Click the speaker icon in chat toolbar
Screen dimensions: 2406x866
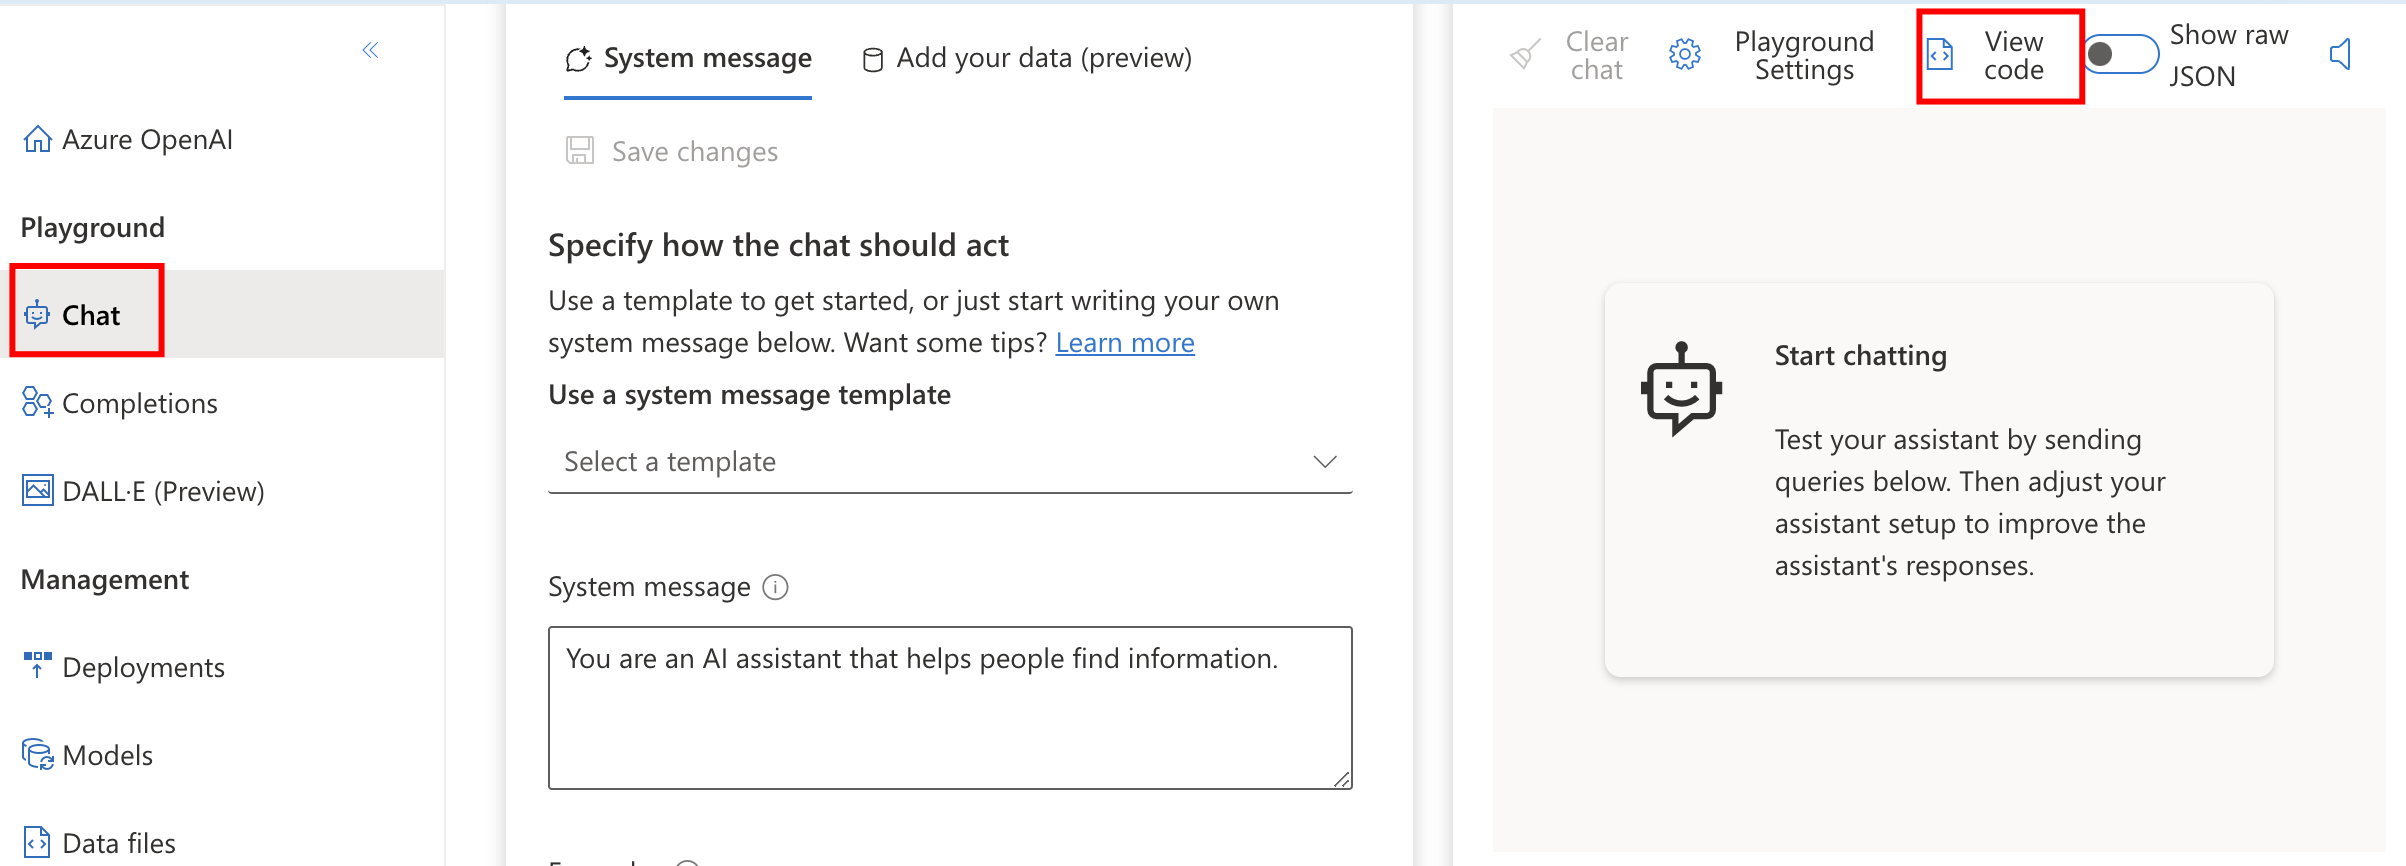(x=2340, y=54)
